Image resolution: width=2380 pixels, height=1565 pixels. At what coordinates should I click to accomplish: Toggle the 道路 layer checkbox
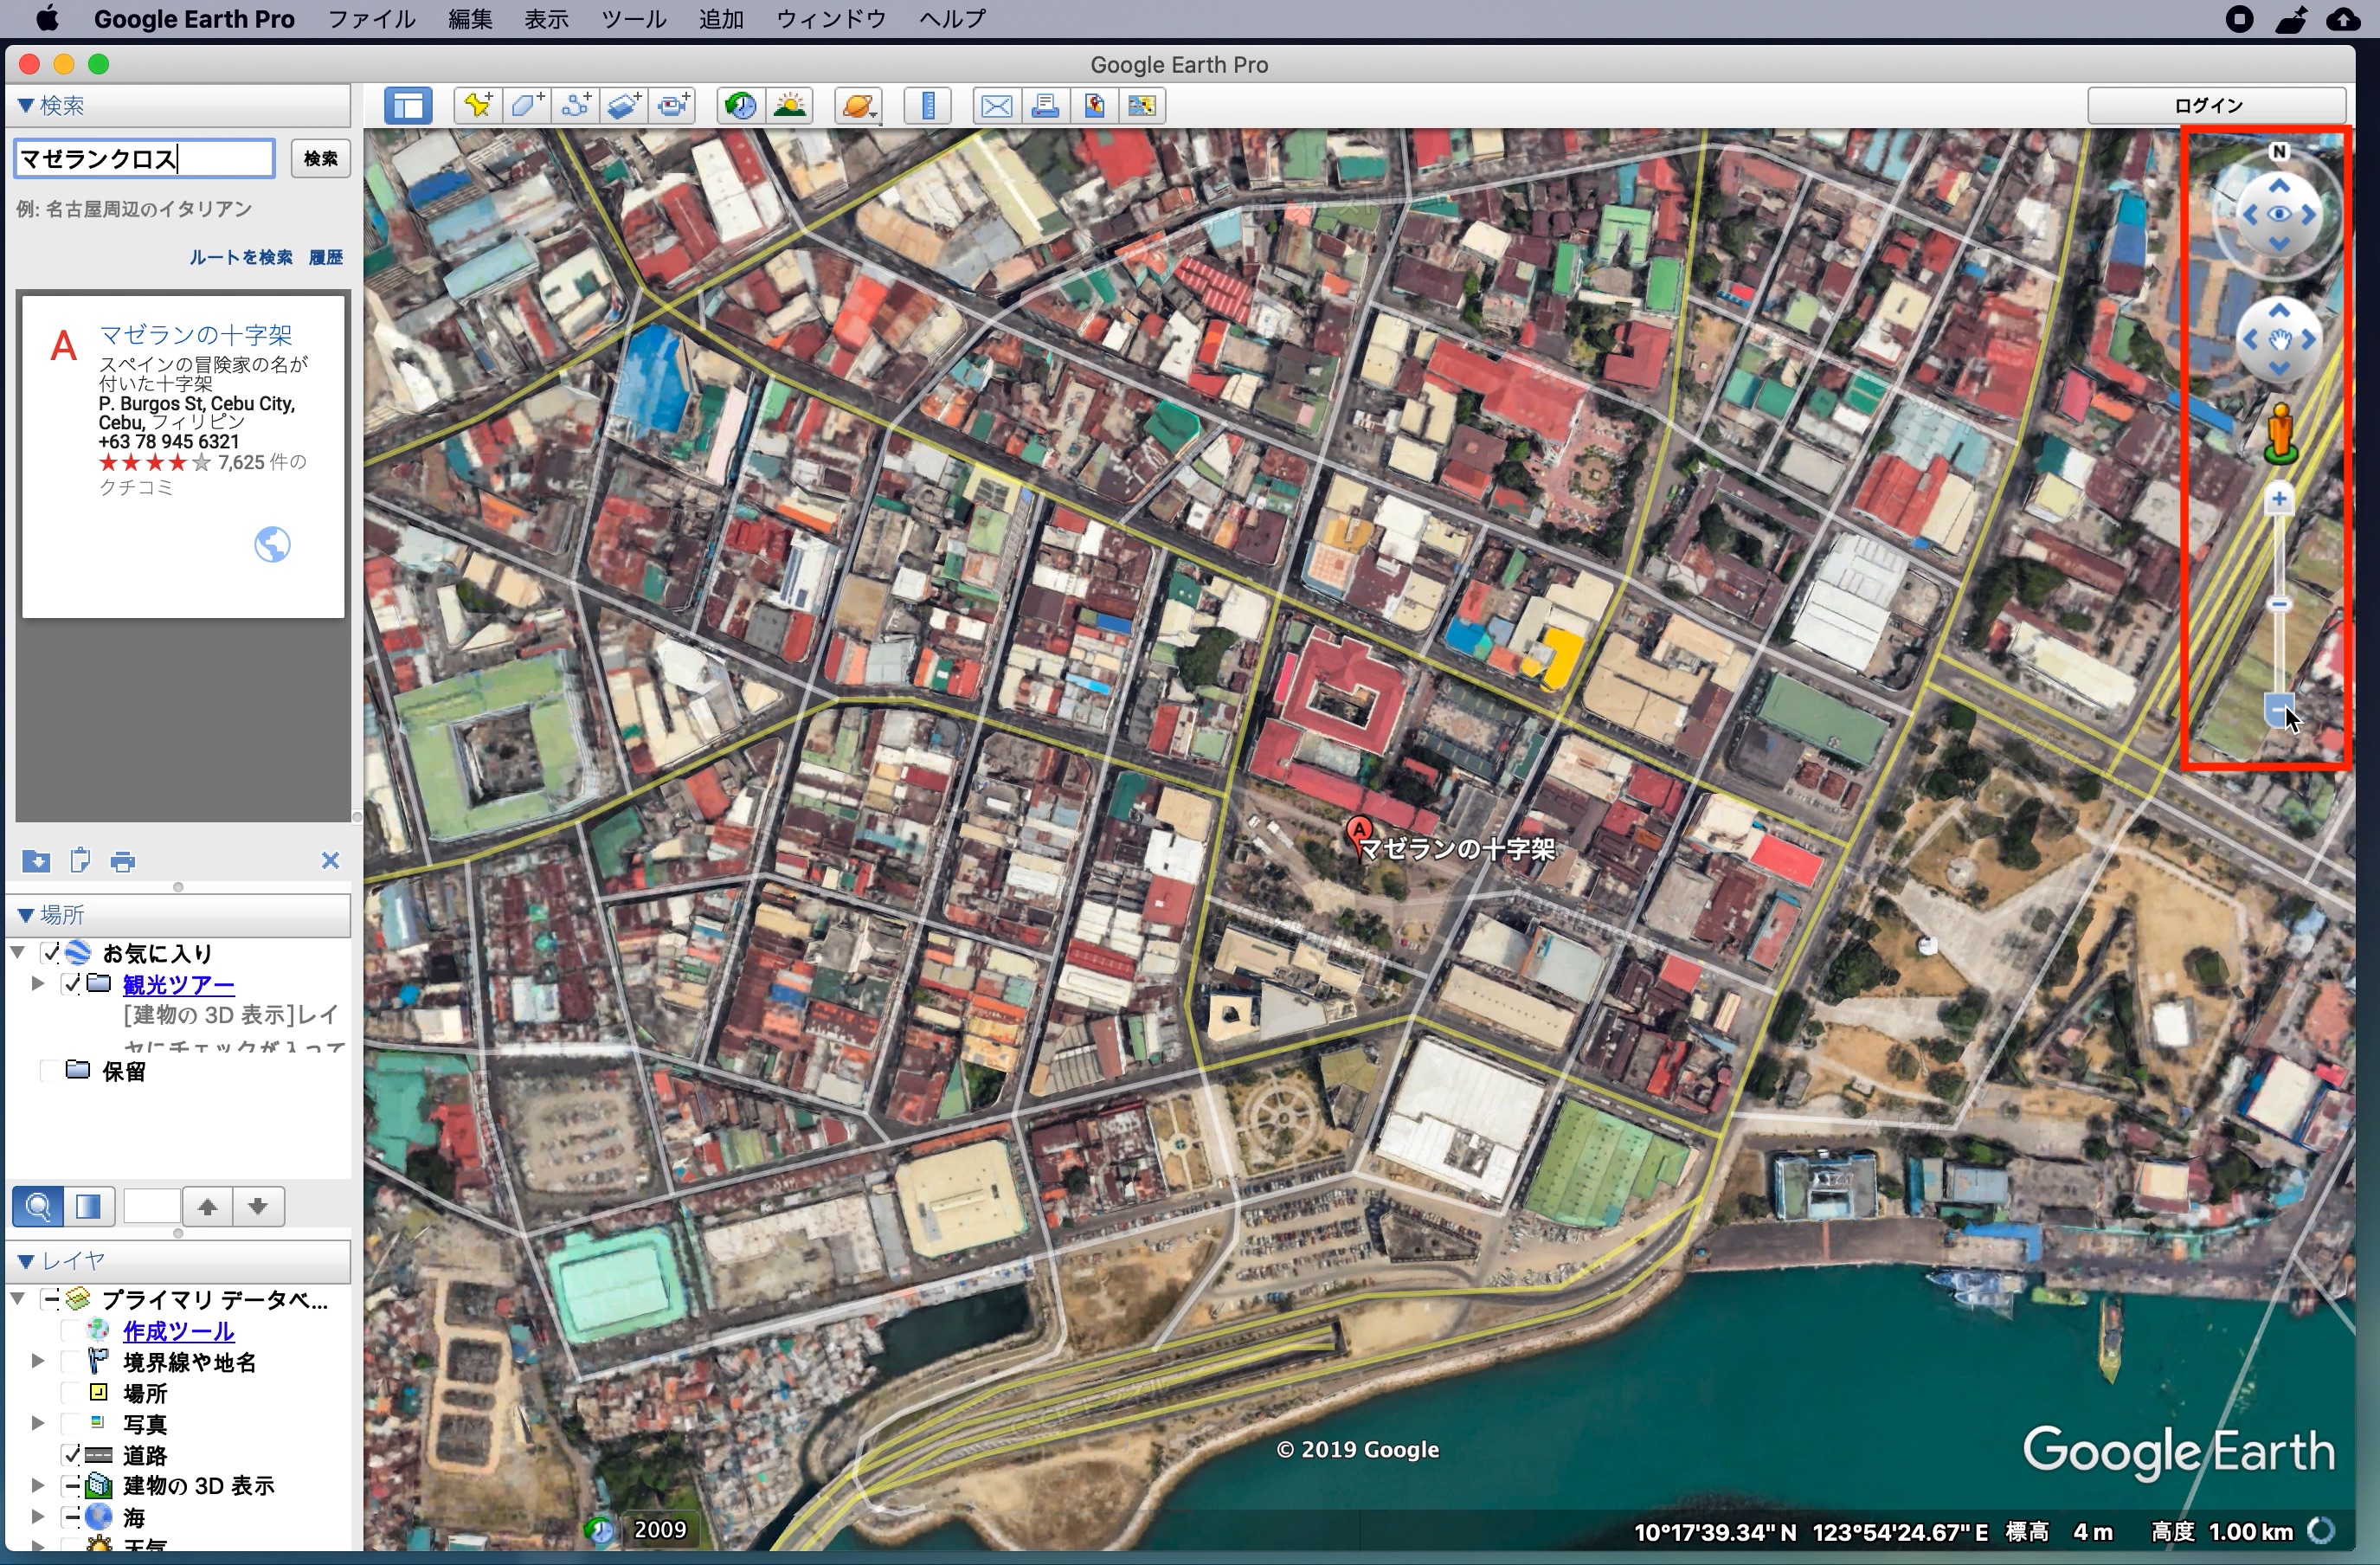71,1455
